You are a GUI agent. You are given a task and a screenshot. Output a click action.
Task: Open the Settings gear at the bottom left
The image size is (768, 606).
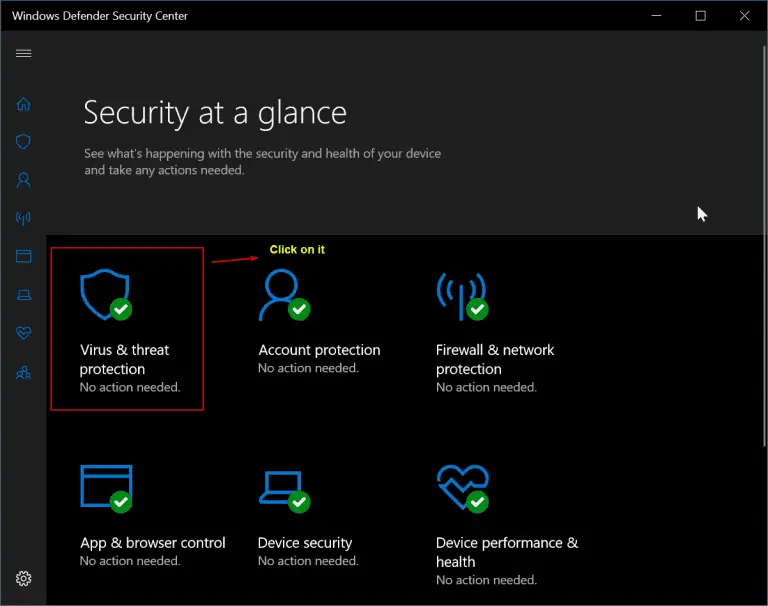pyautogui.click(x=24, y=579)
